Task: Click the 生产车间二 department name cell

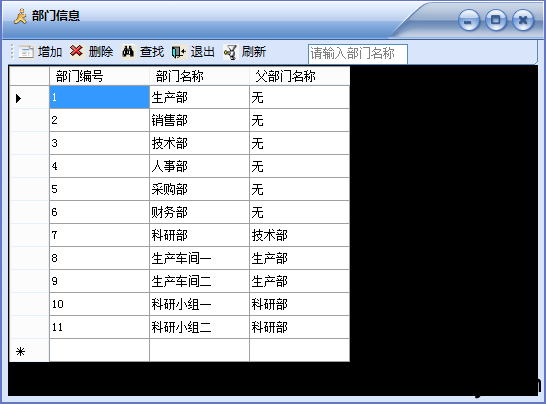Action: (199, 281)
